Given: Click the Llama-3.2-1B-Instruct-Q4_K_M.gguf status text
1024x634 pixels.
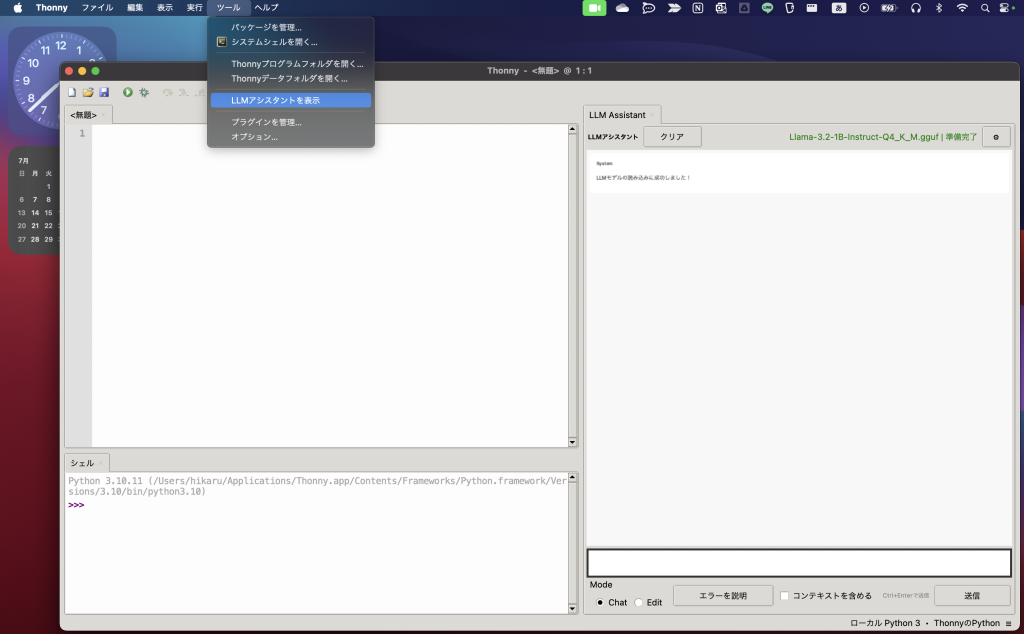Looking at the screenshot, I should tap(883, 137).
